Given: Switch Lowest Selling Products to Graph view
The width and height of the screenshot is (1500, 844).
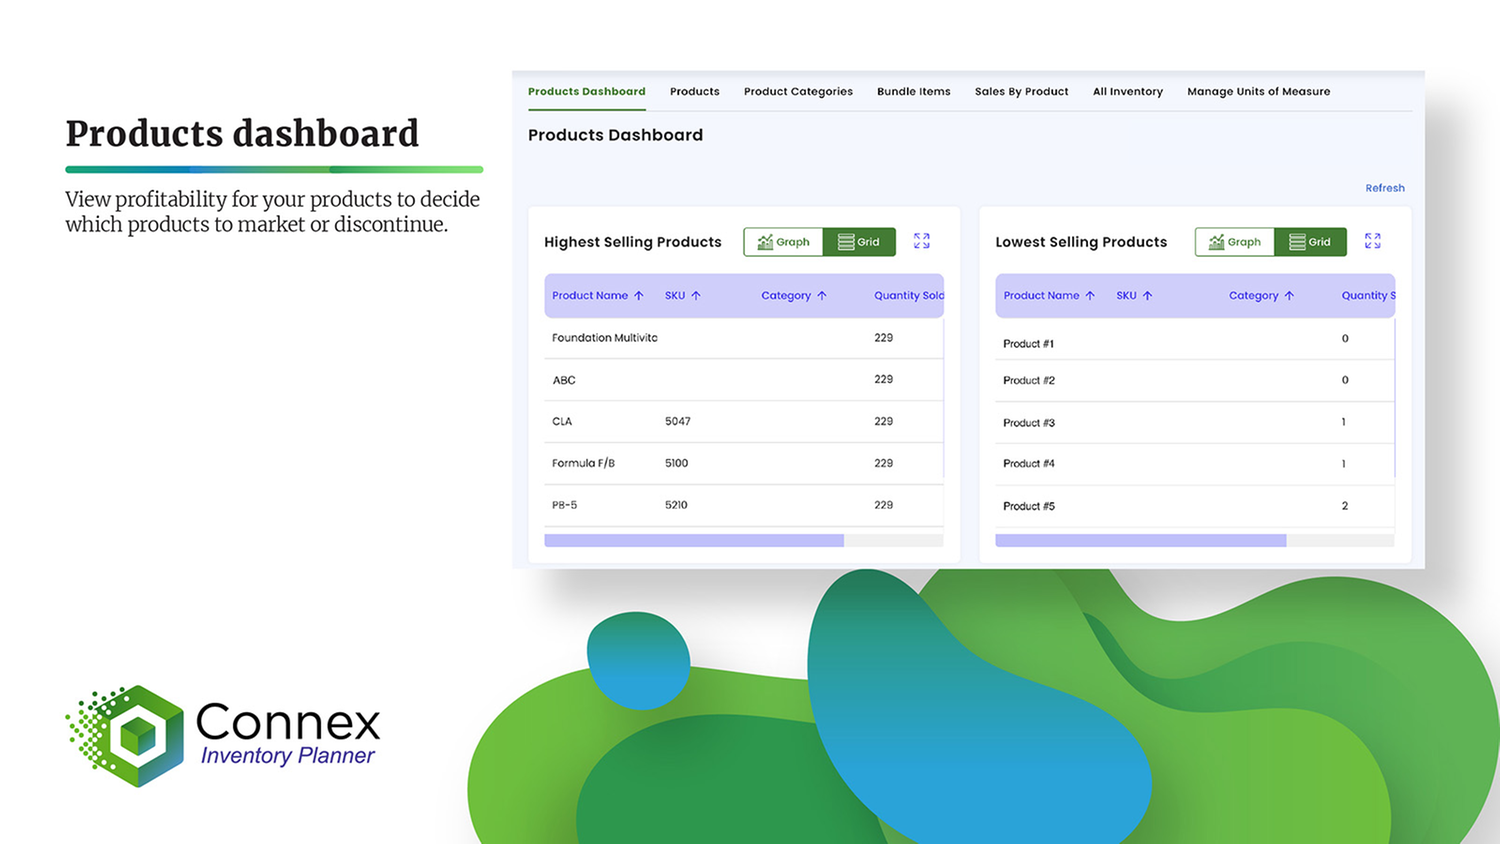Looking at the screenshot, I should pyautogui.click(x=1235, y=242).
